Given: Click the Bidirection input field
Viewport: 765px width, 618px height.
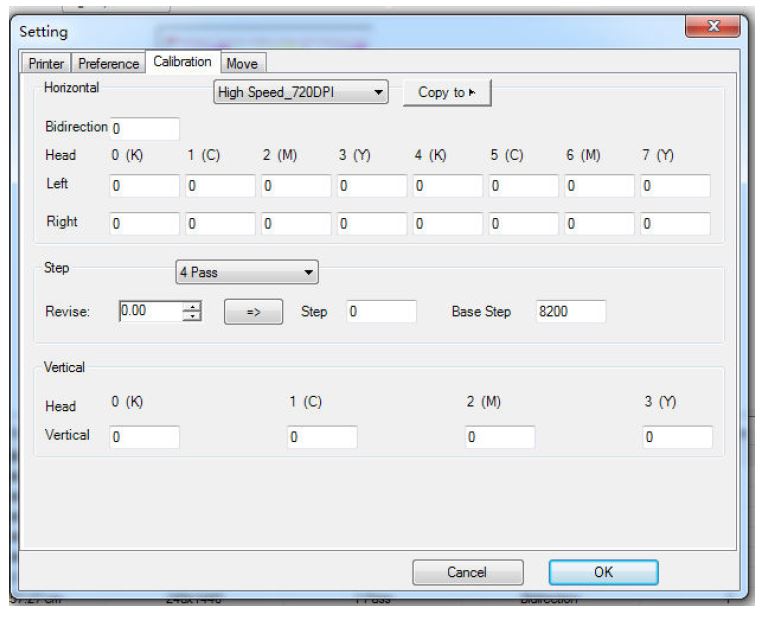Looking at the screenshot, I should coord(144,129).
